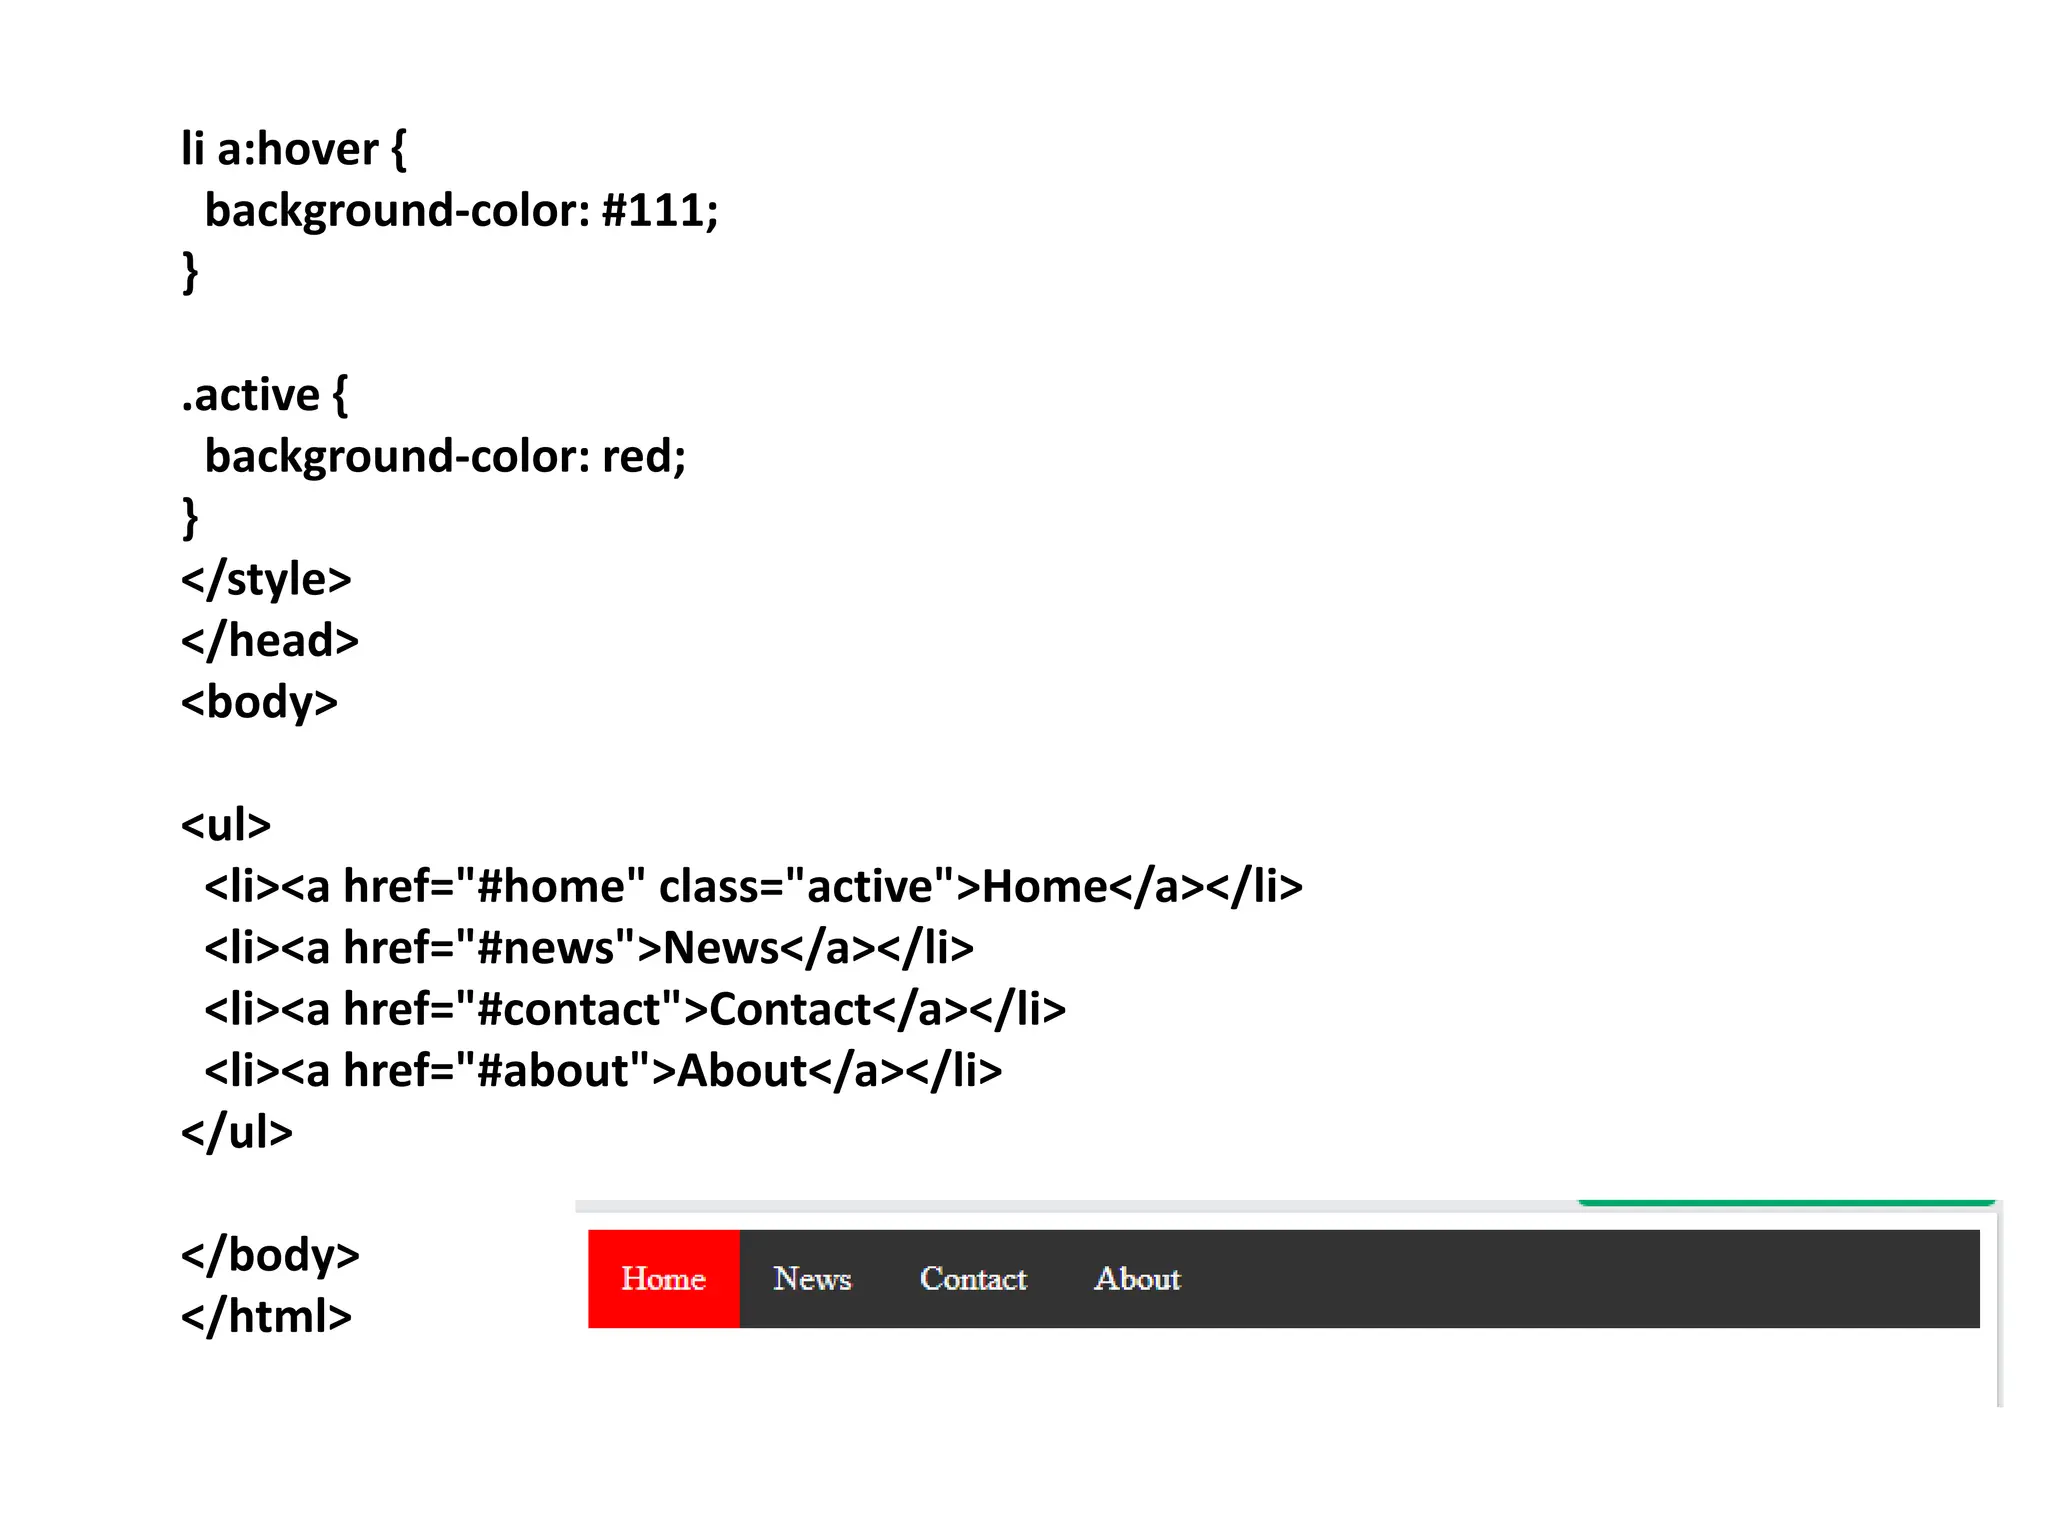Click the 'background-color: #111;' code line
Image resolution: width=2048 pixels, height=1536 pixels.
(461, 211)
